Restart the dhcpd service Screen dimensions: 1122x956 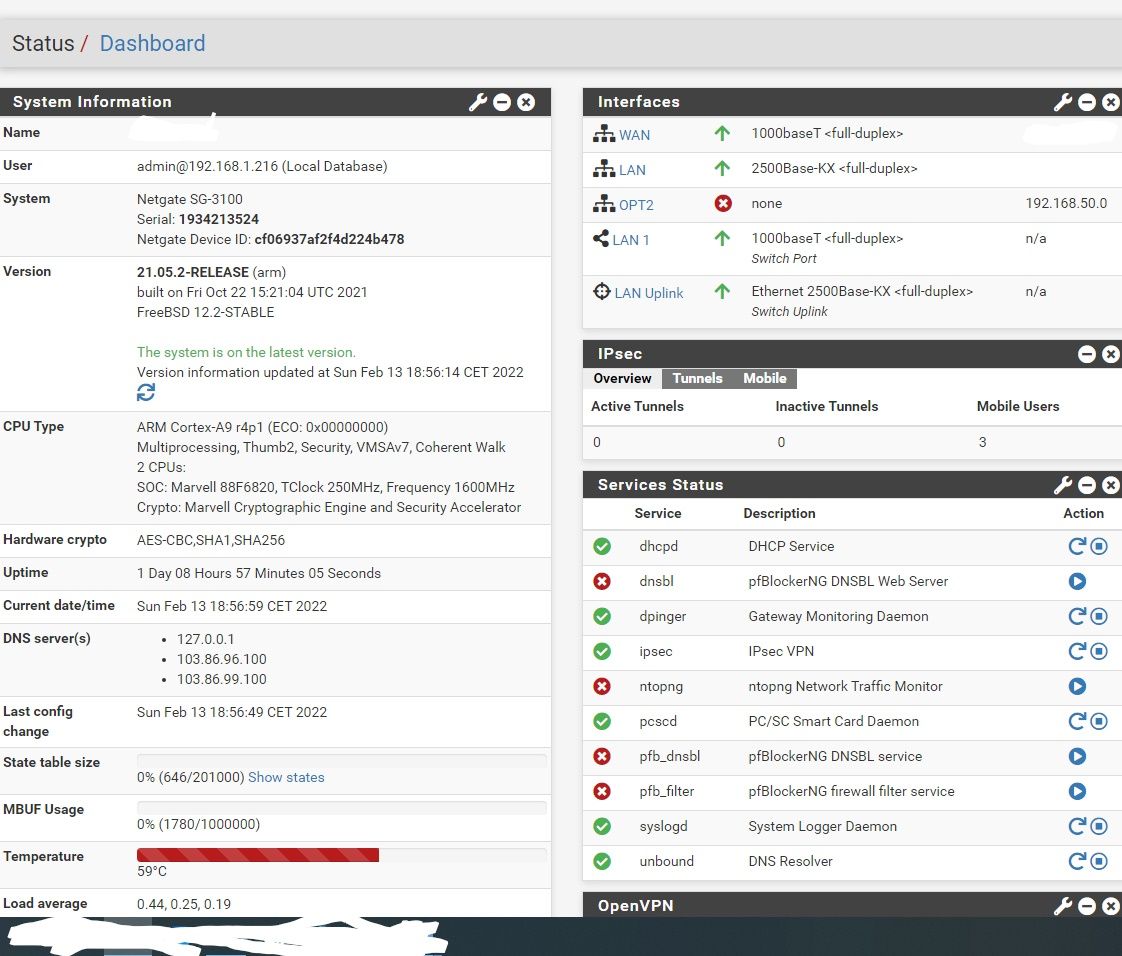pos(1077,546)
